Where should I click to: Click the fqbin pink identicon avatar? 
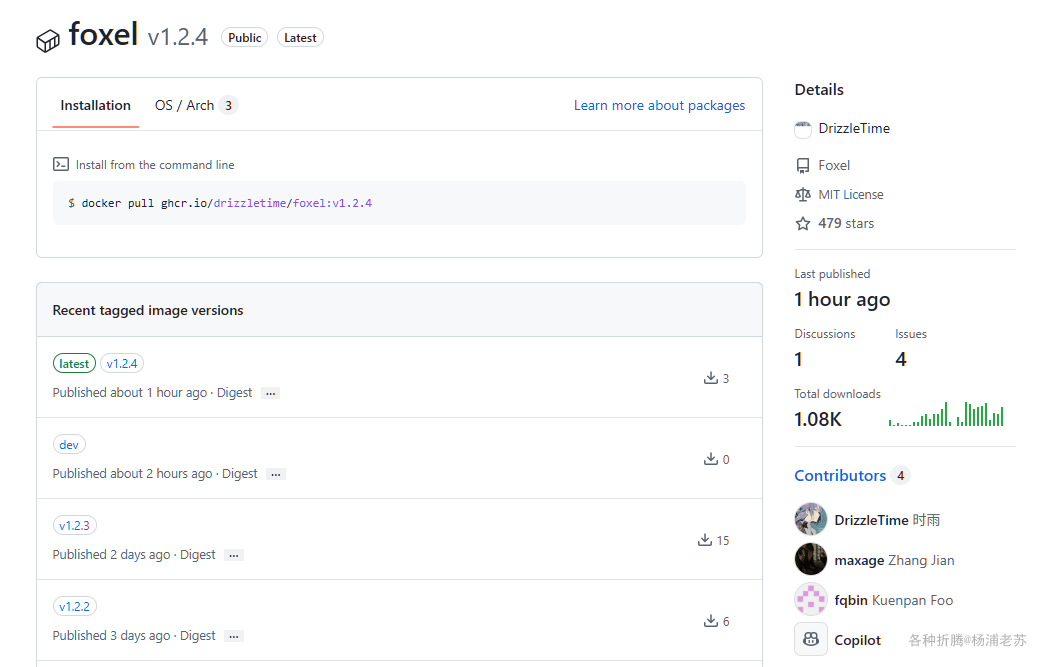tap(811, 599)
